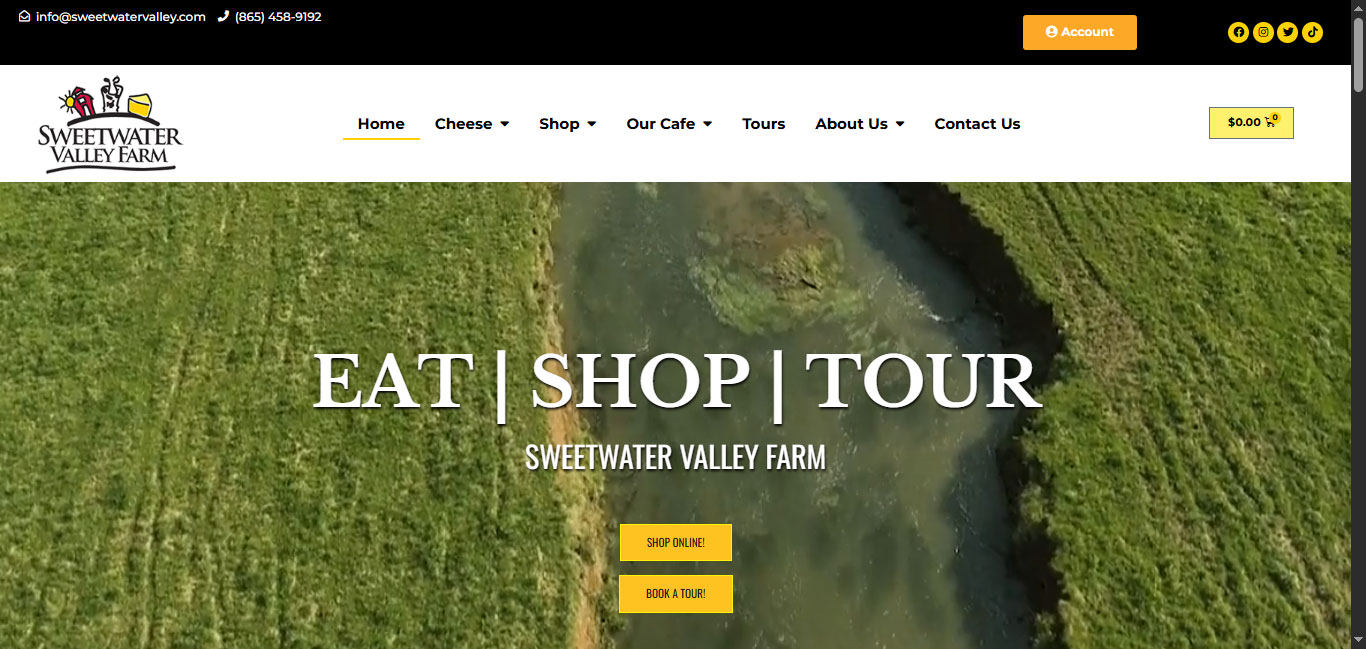The image size is (1366, 649).
Task: Click the info@sweetwatervalley.com email link
Action: (121, 17)
